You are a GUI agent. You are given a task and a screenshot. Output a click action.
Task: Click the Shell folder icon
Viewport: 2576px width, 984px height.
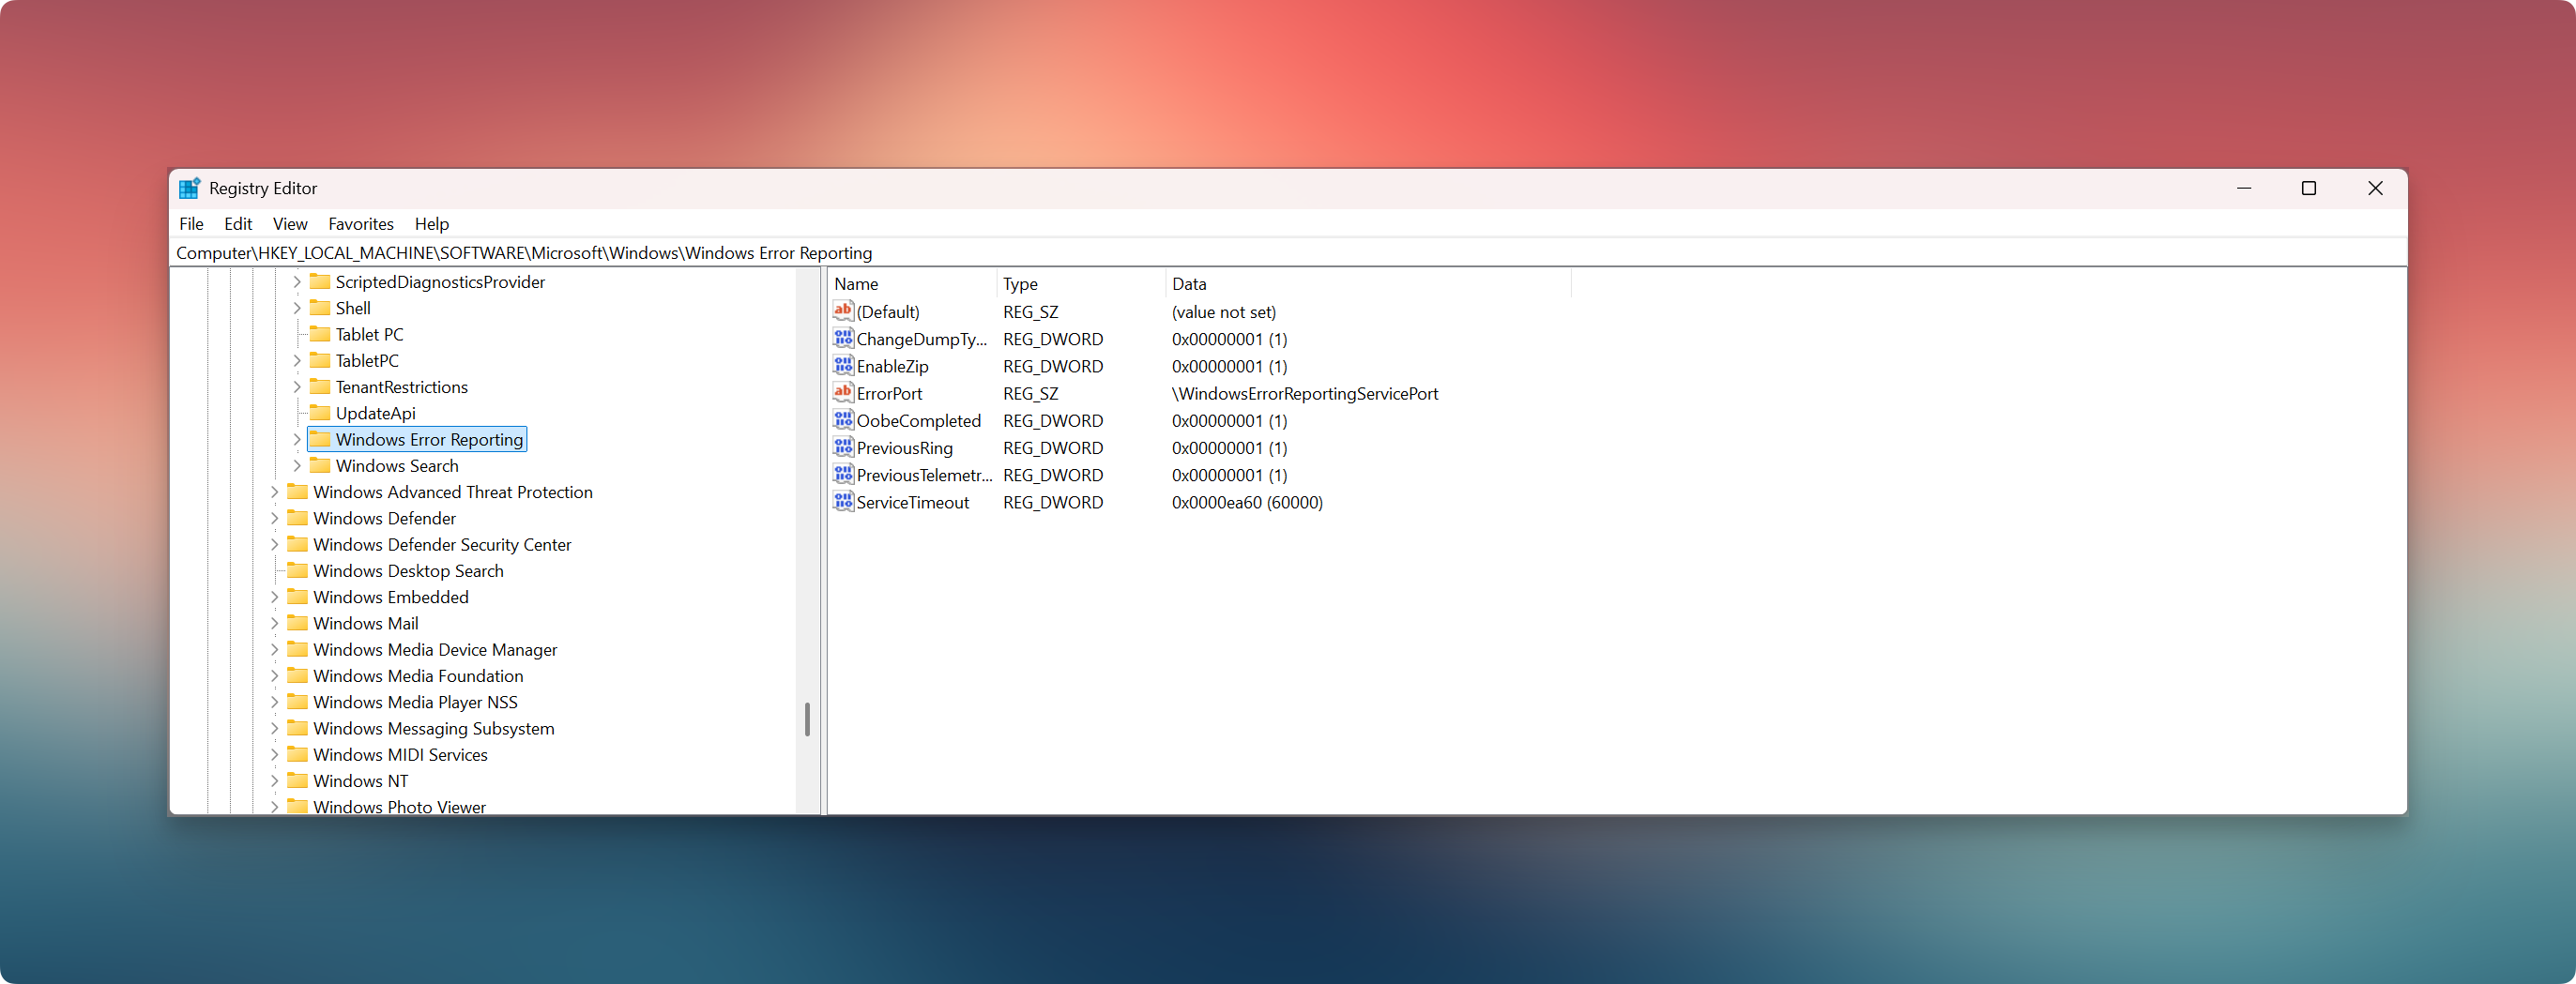click(320, 307)
